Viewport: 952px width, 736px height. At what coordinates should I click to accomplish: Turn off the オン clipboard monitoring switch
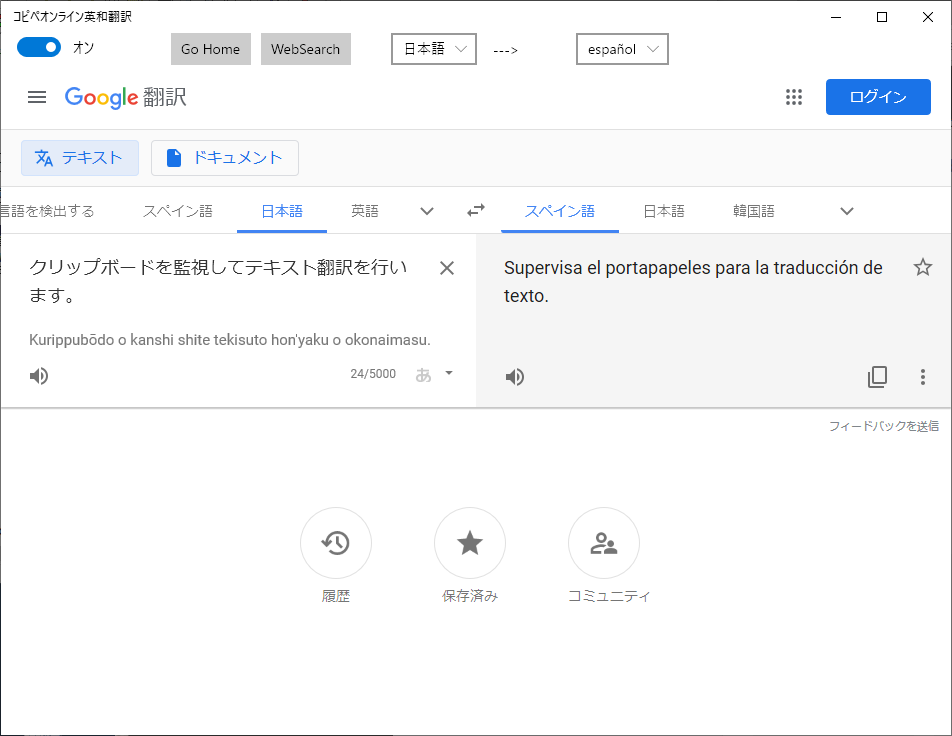coord(39,47)
